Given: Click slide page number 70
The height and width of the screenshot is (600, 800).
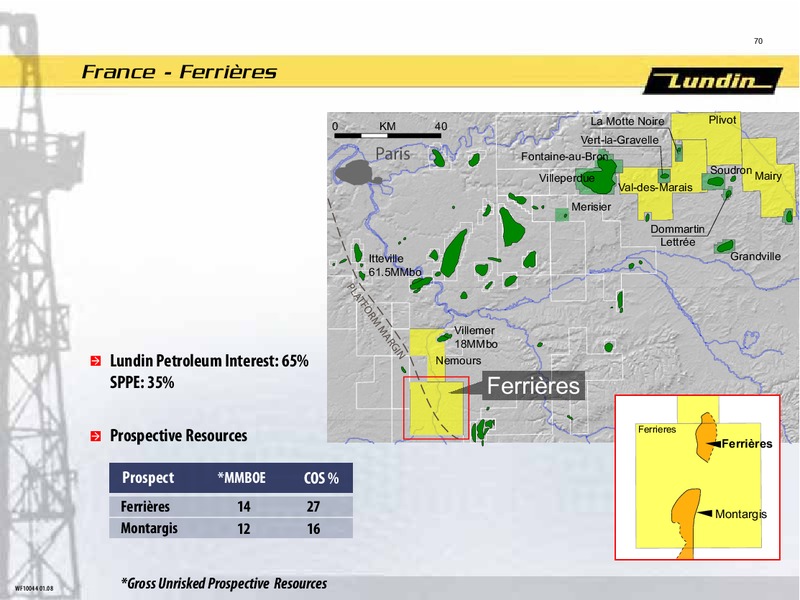Looking at the screenshot, I should coord(758,41).
